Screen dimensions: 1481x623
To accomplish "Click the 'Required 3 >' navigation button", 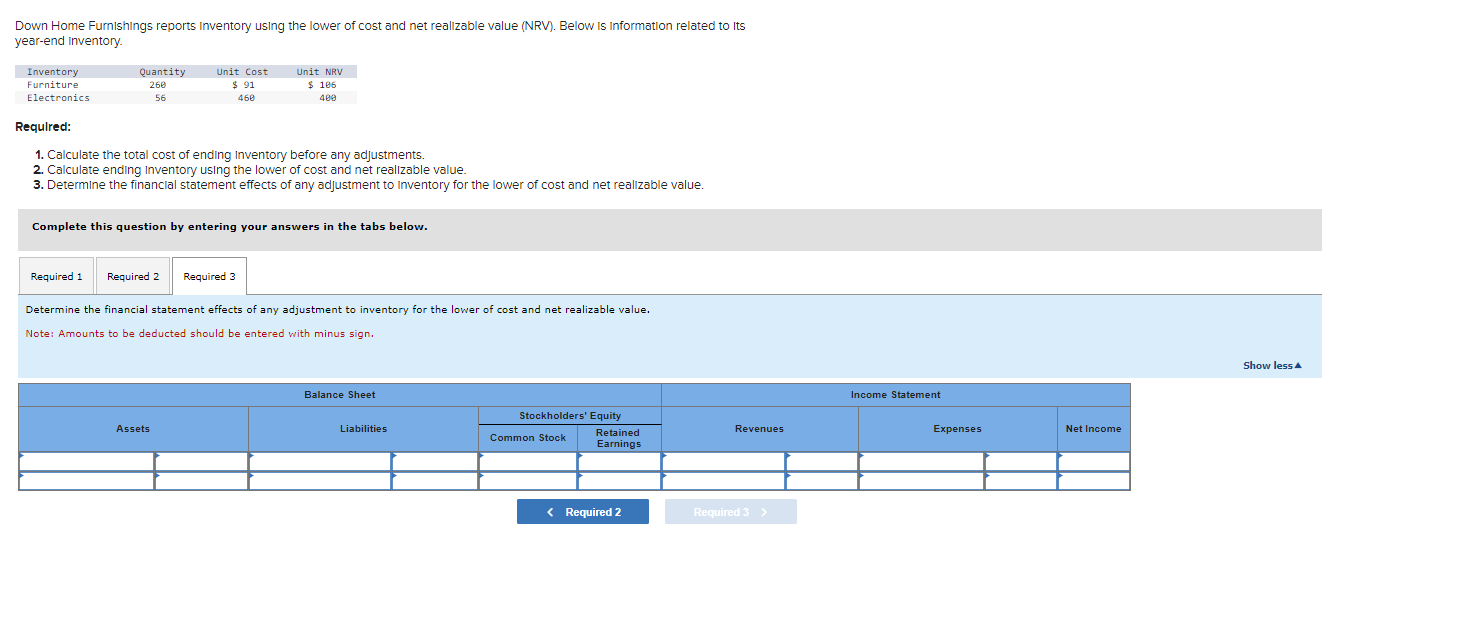I will [731, 511].
